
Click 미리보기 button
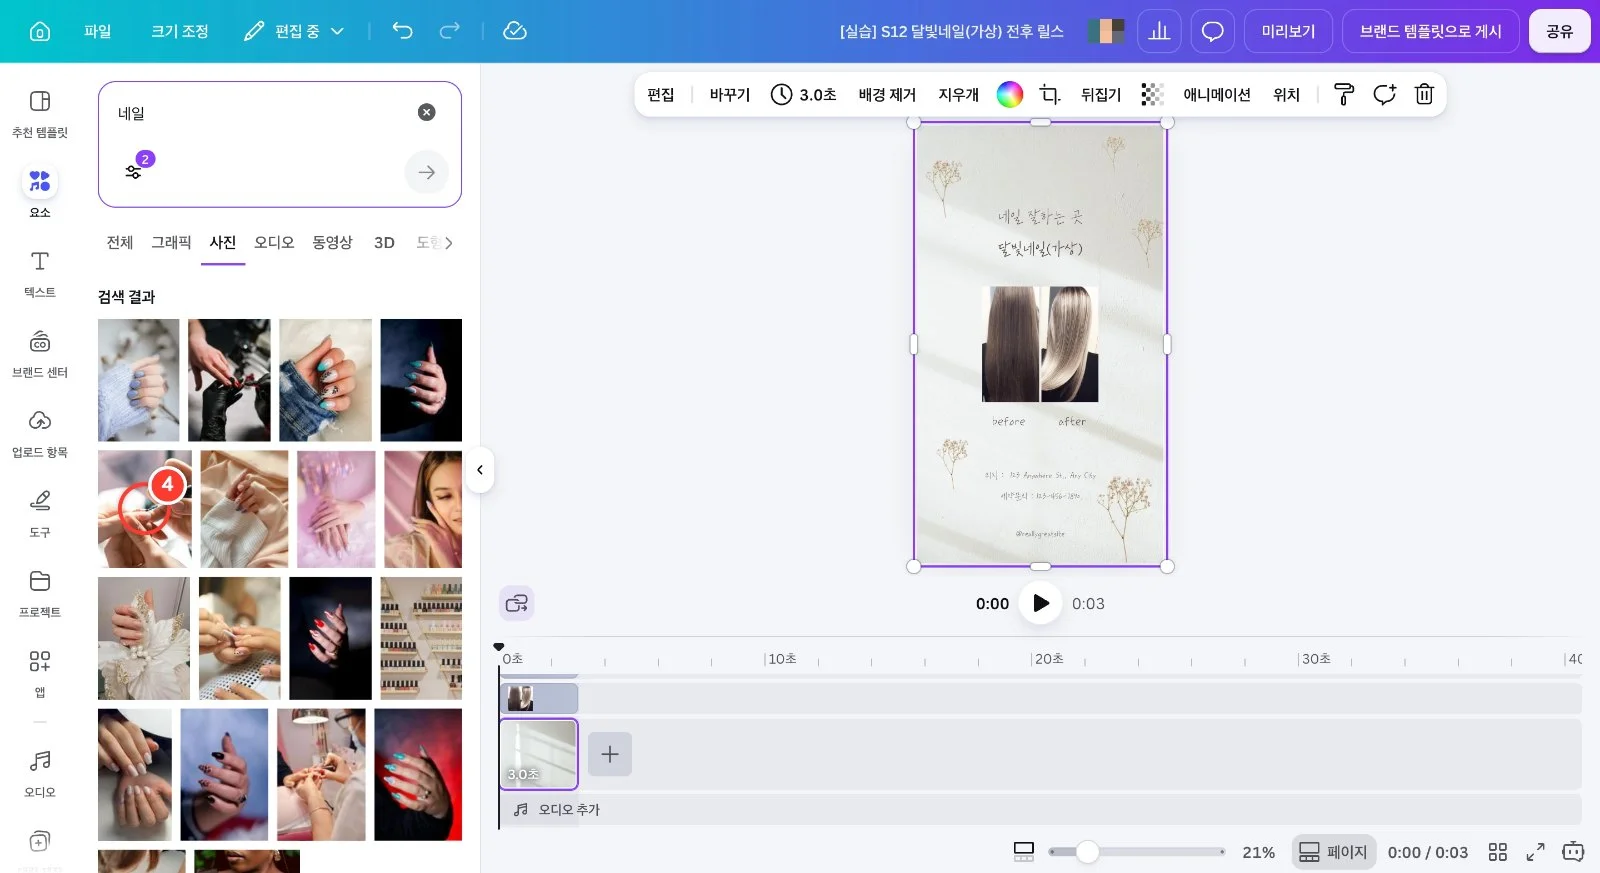pyautogui.click(x=1288, y=31)
